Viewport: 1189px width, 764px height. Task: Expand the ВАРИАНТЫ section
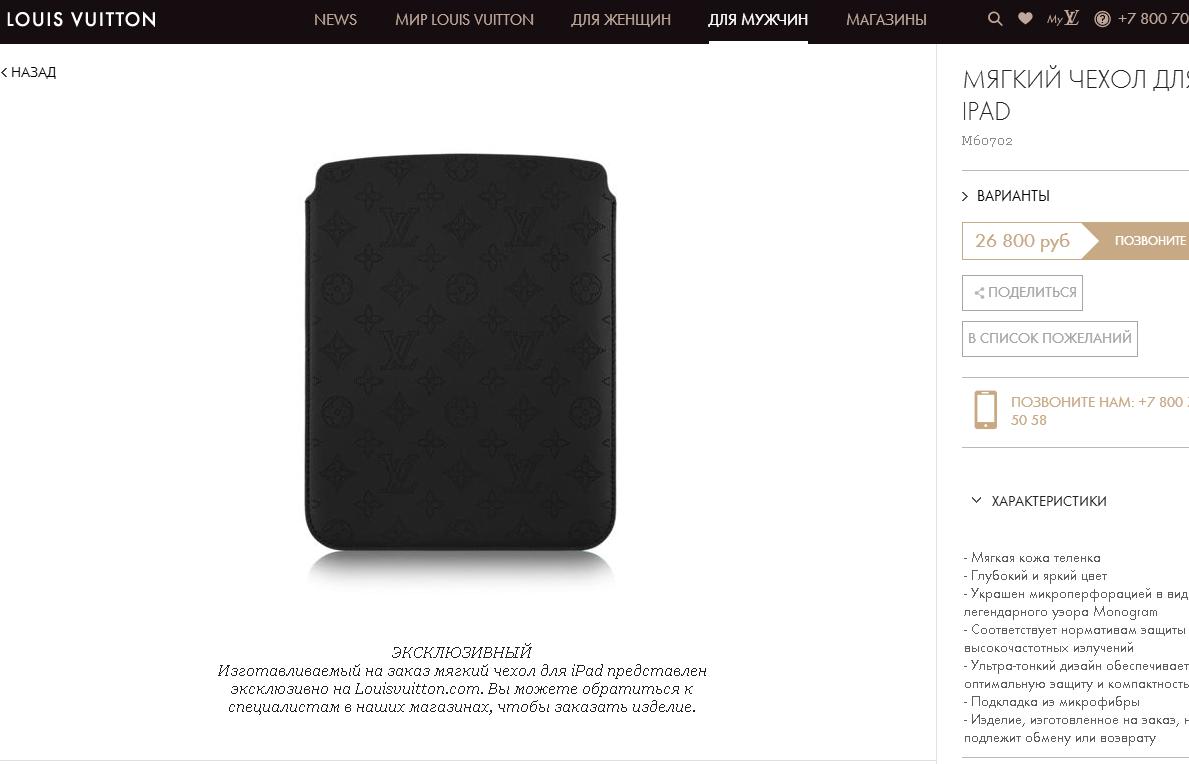pos(1006,196)
